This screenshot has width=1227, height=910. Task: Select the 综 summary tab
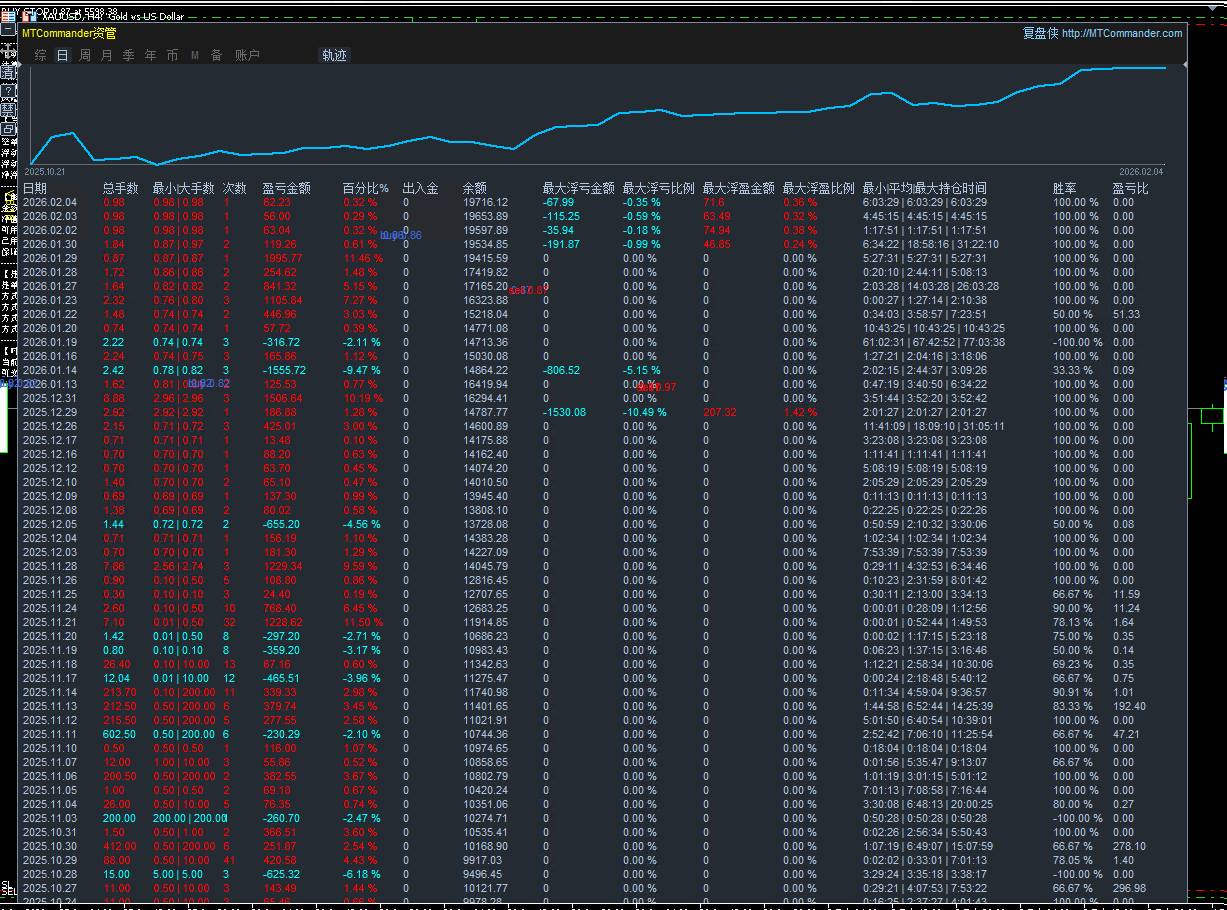41,56
